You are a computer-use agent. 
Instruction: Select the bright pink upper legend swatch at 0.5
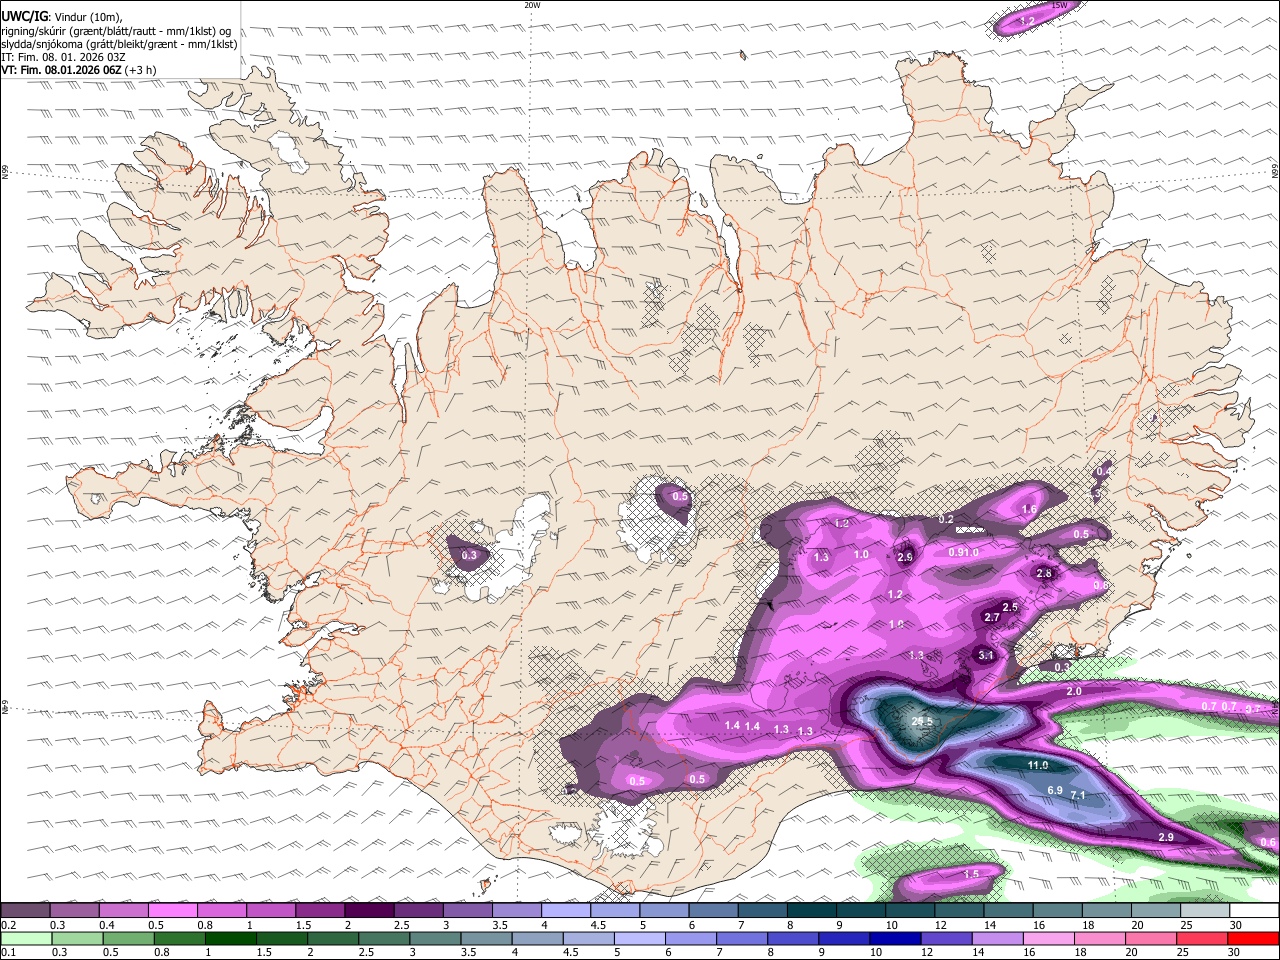(x=172, y=910)
